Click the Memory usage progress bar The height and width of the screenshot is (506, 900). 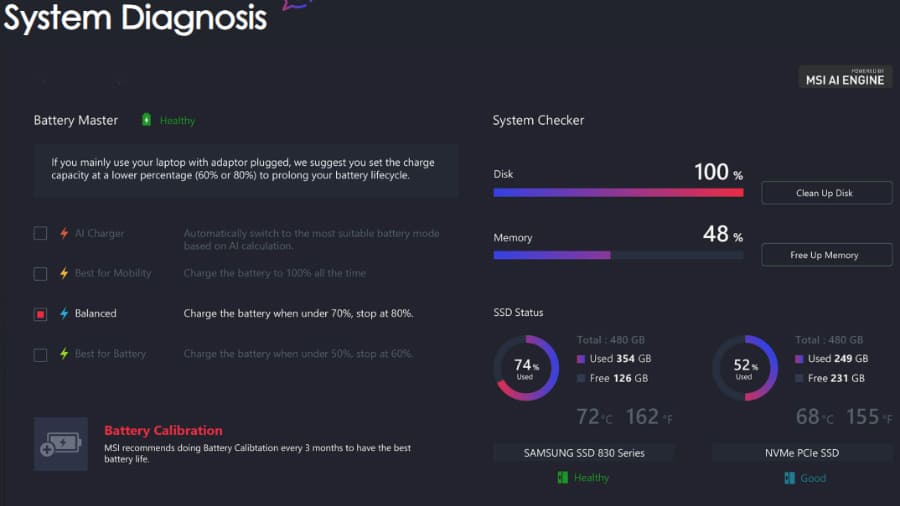pos(618,255)
